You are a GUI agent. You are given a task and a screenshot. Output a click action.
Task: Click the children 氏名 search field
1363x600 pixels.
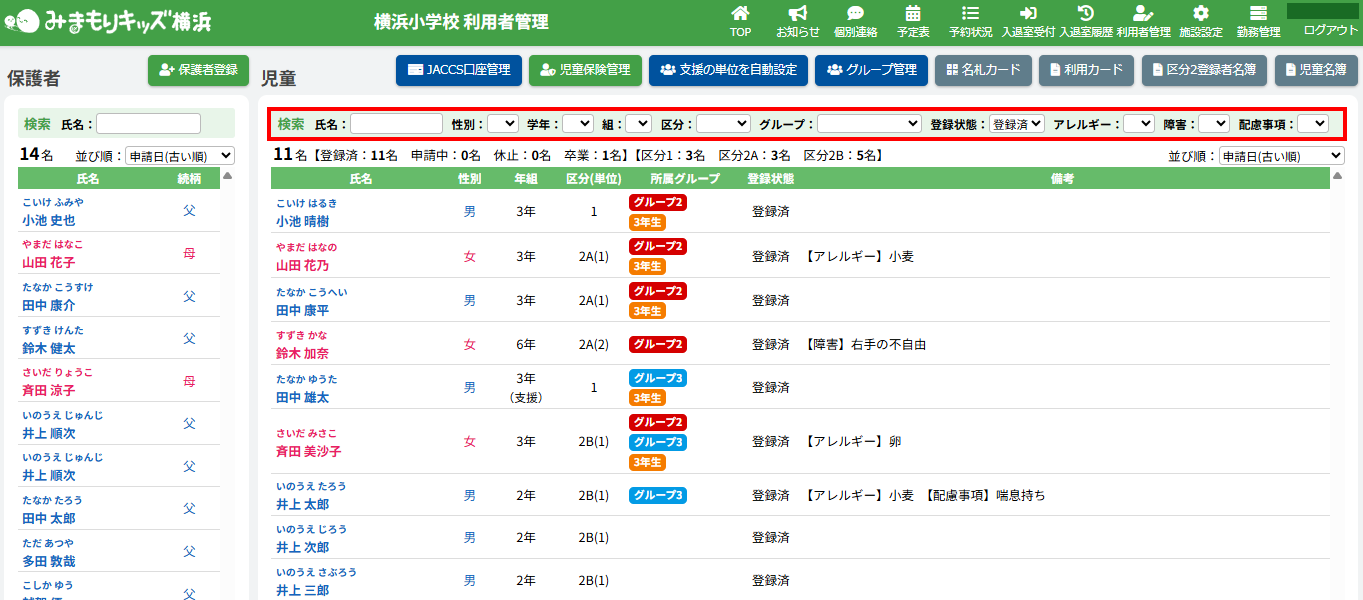(x=396, y=124)
